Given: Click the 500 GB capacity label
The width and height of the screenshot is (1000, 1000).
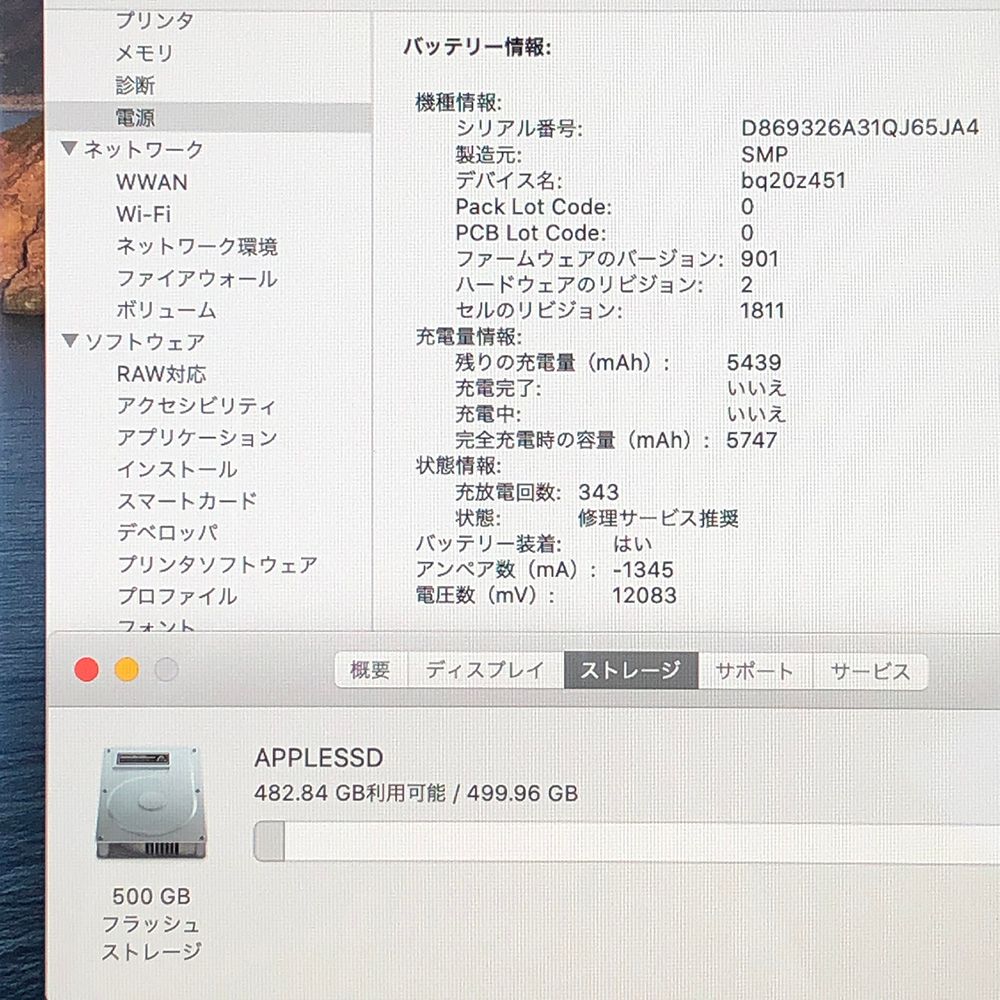Looking at the screenshot, I should coord(151,897).
